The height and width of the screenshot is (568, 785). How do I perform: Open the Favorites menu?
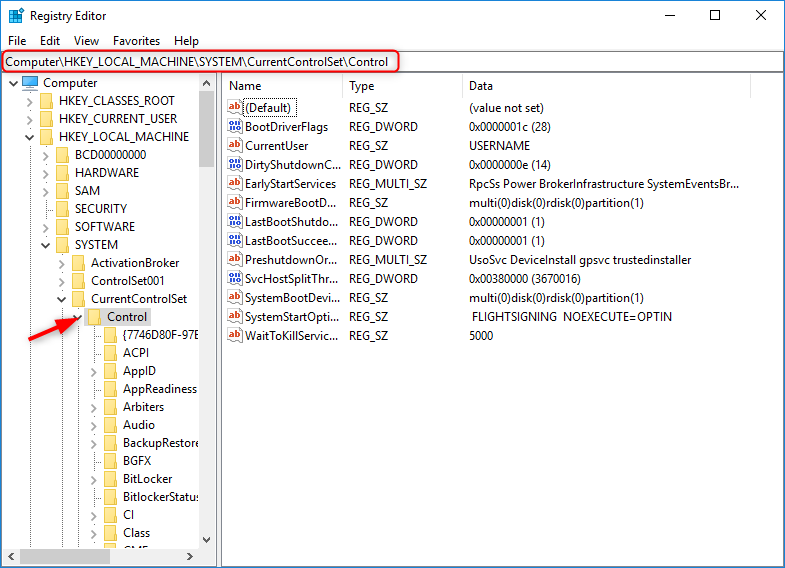pyautogui.click(x=136, y=41)
